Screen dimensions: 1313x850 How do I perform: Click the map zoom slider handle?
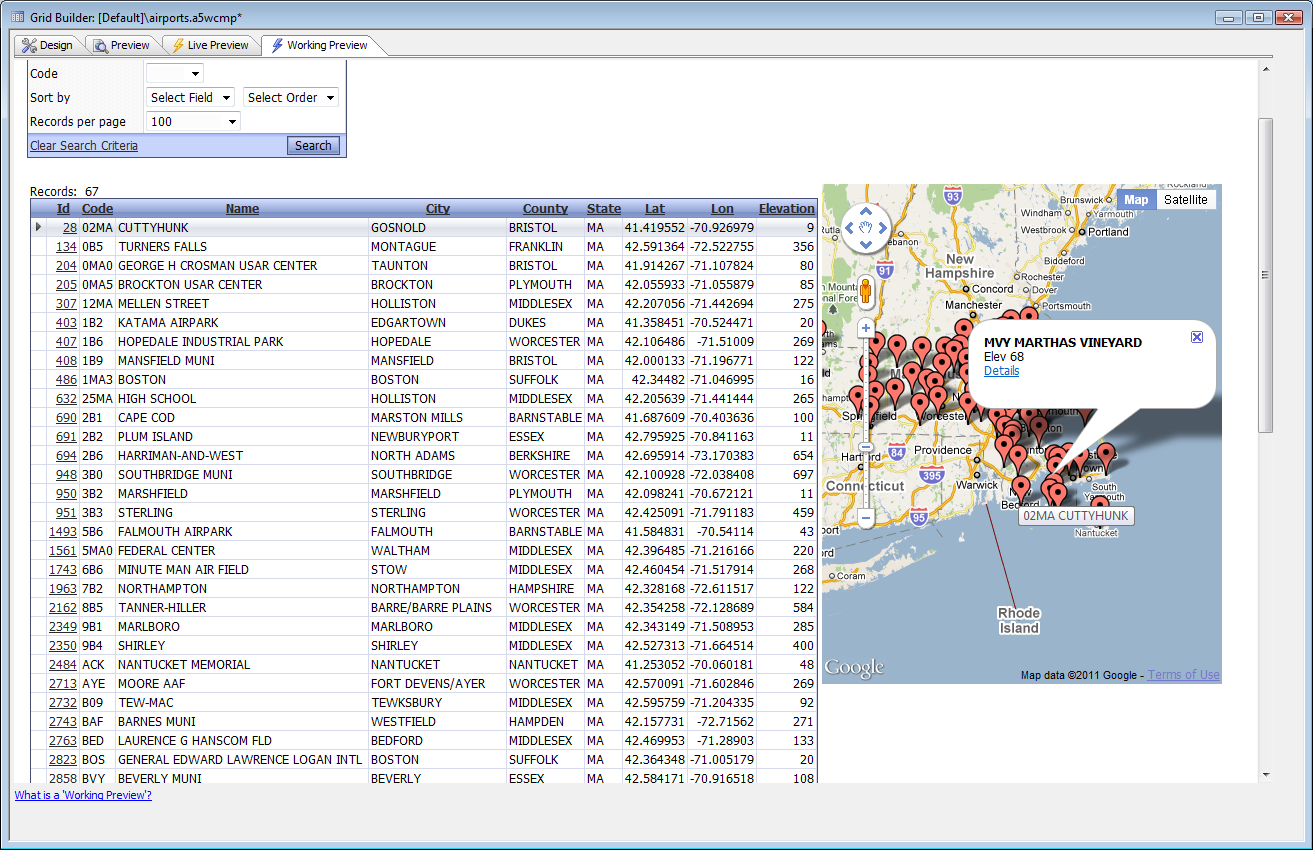(866, 446)
